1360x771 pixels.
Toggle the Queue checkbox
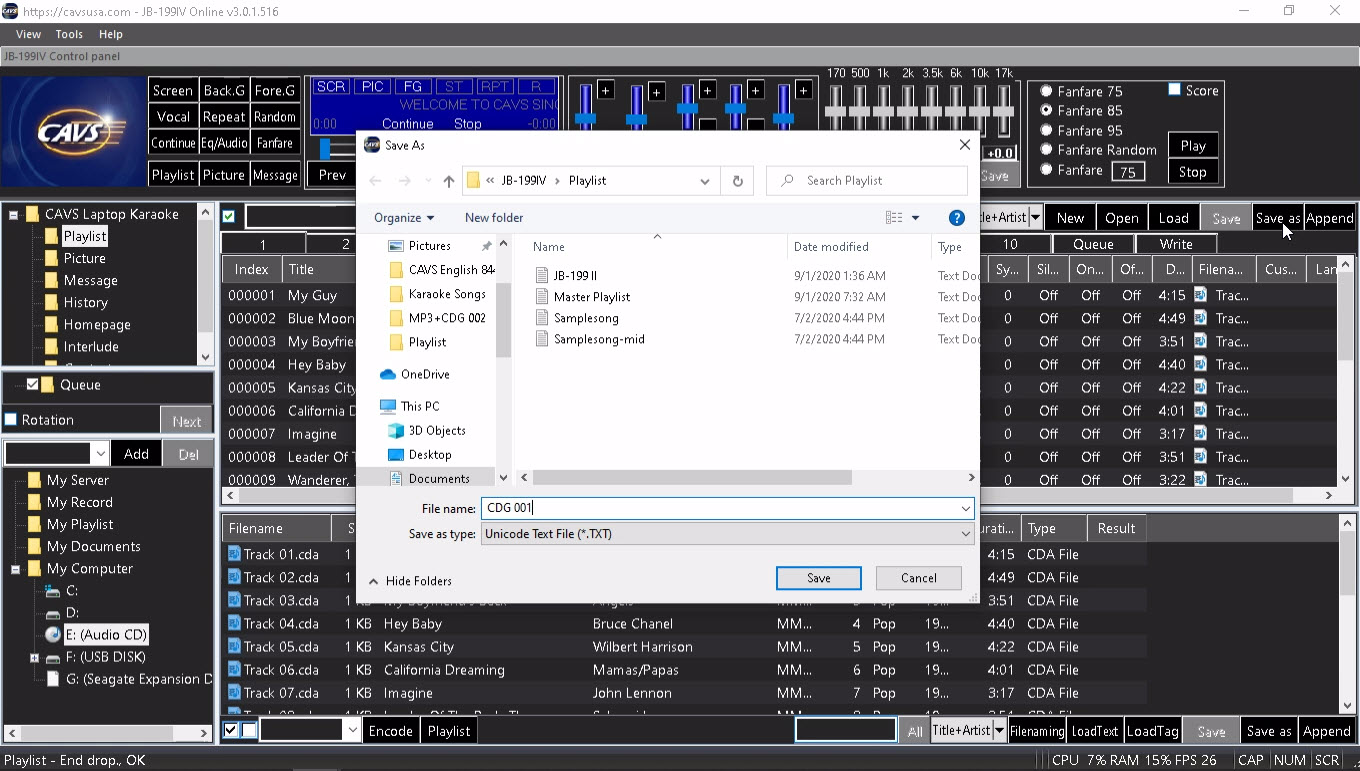[x=33, y=385]
